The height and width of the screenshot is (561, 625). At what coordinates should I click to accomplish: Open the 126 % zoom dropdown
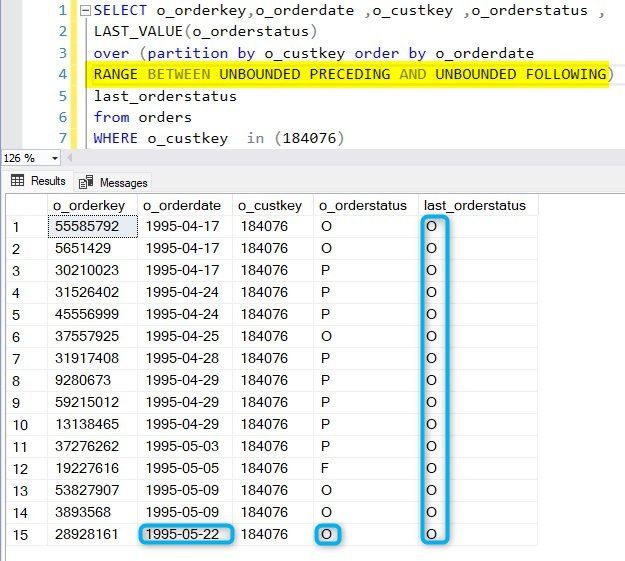(55, 158)
